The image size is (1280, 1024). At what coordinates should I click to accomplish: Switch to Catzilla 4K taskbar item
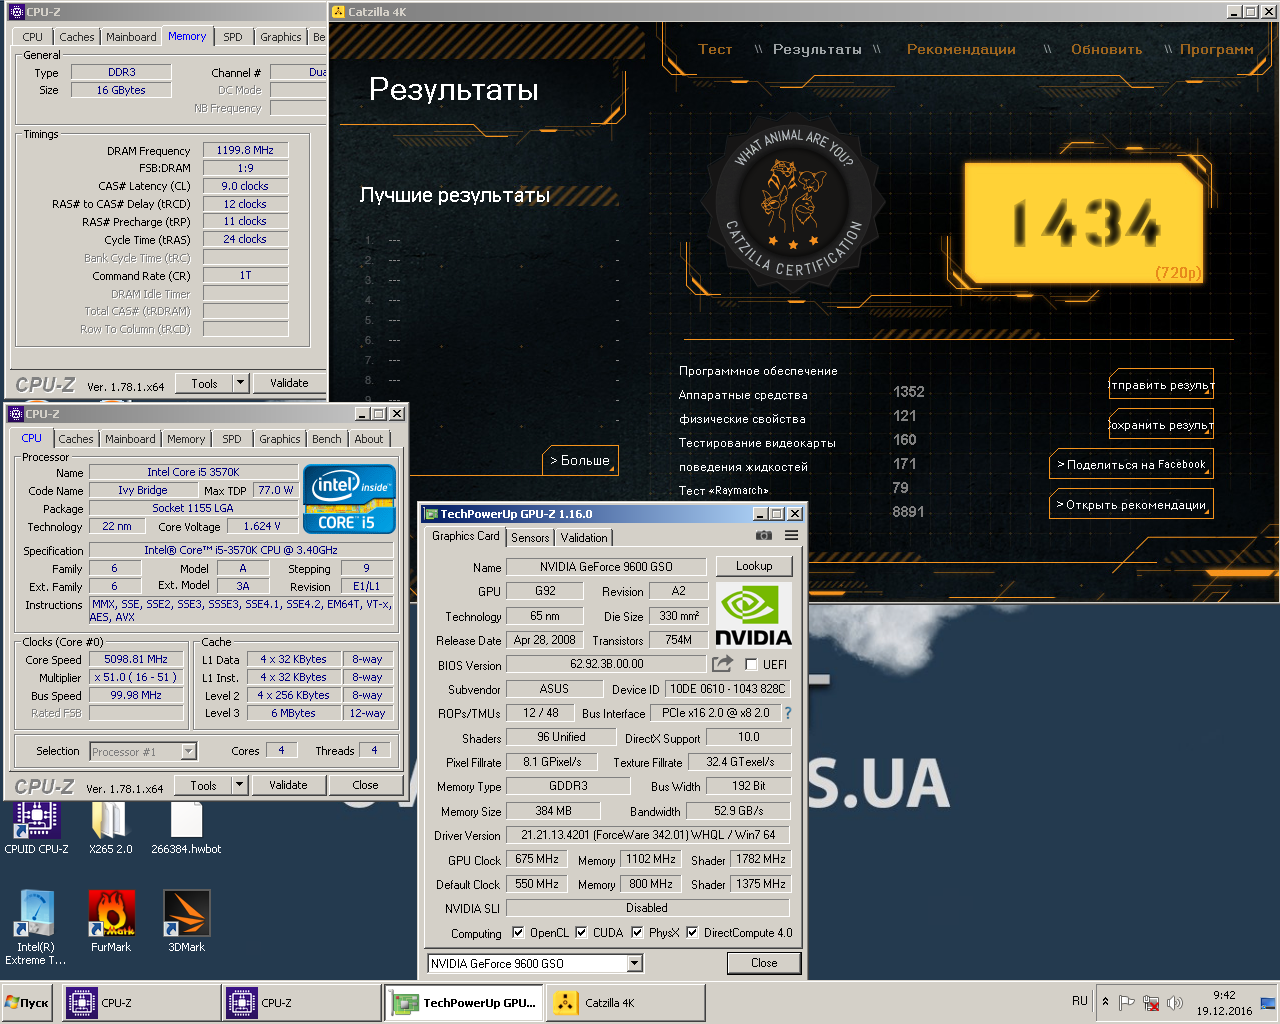coord(625,1003)
